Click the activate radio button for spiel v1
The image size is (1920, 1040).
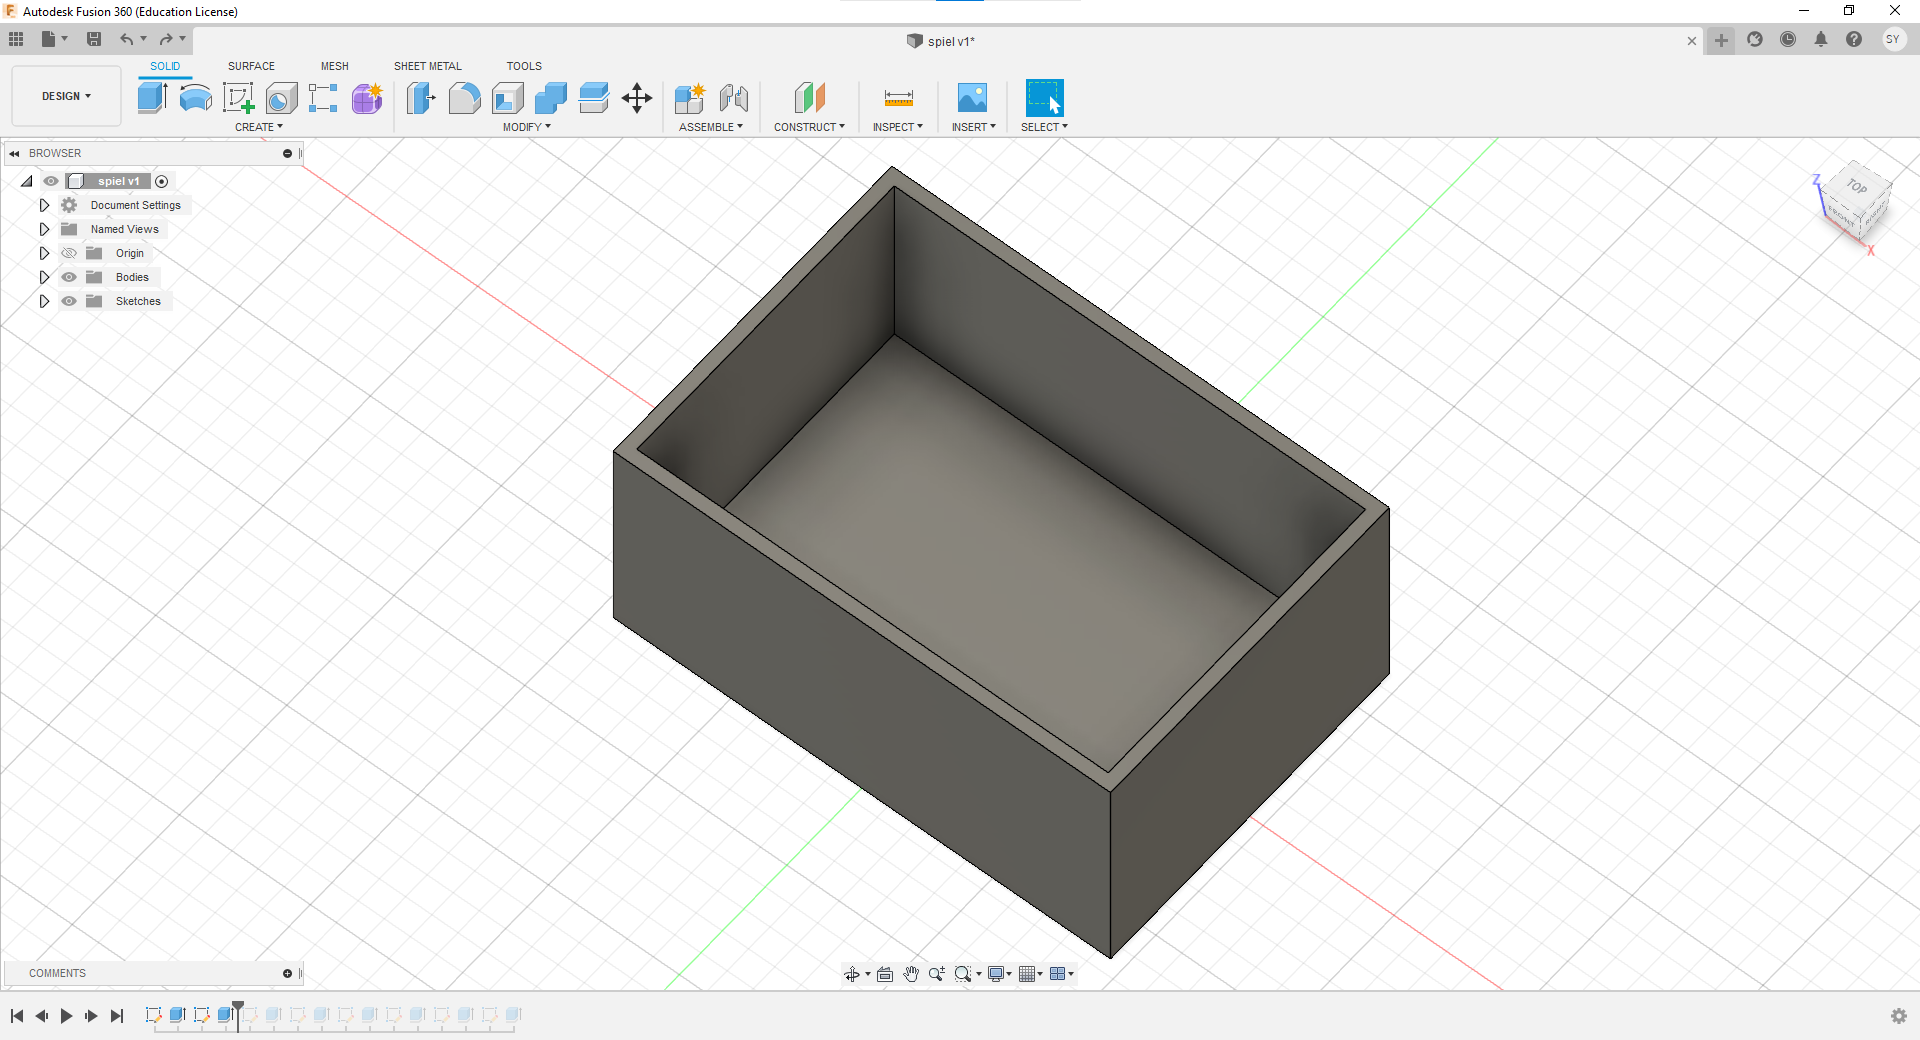[x=162, y=181]
